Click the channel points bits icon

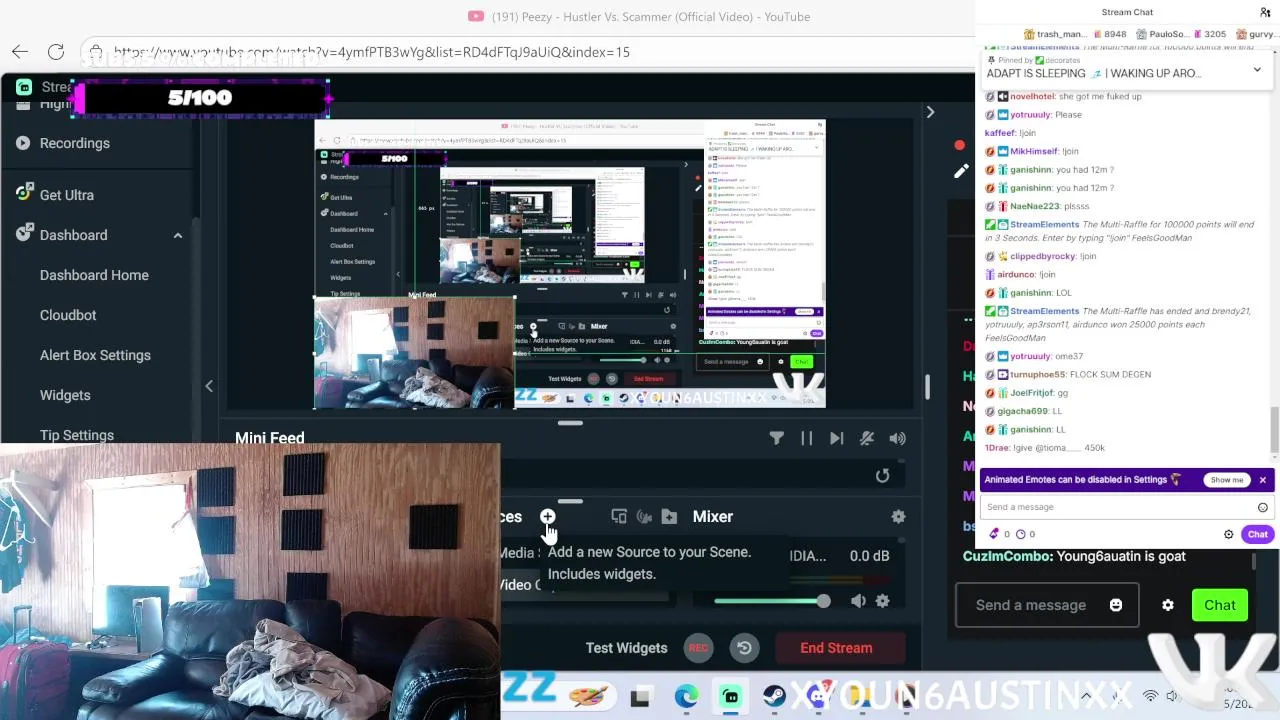point(994,534)
